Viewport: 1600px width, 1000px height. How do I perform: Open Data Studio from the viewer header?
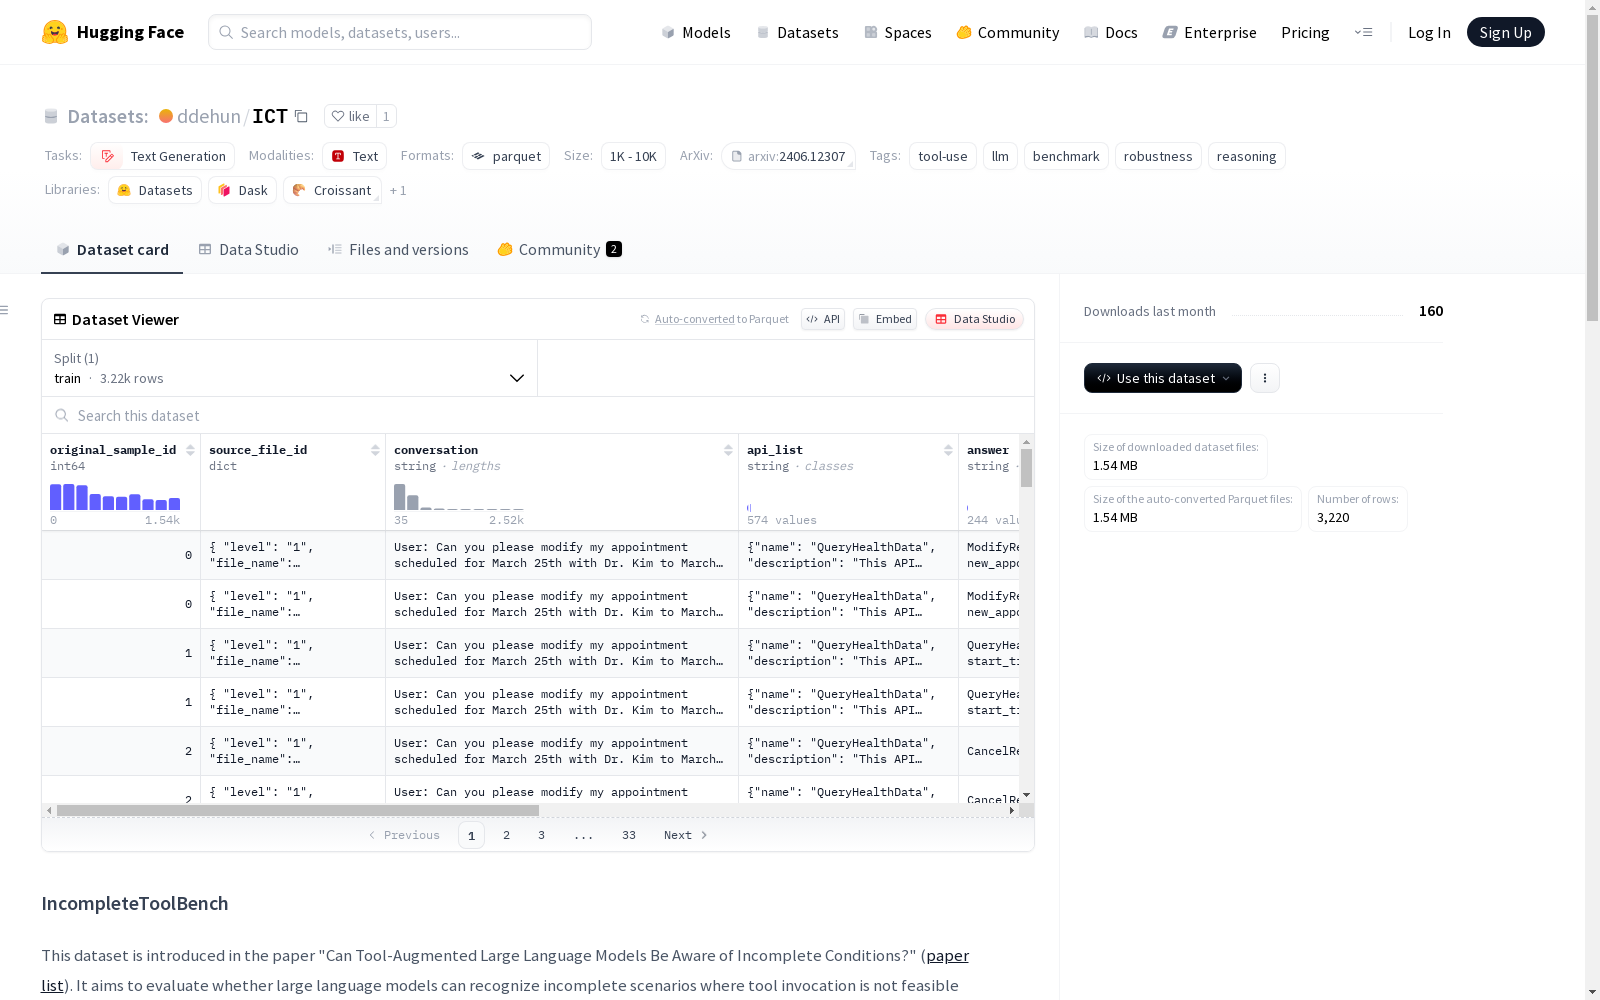tap(975, 319)
